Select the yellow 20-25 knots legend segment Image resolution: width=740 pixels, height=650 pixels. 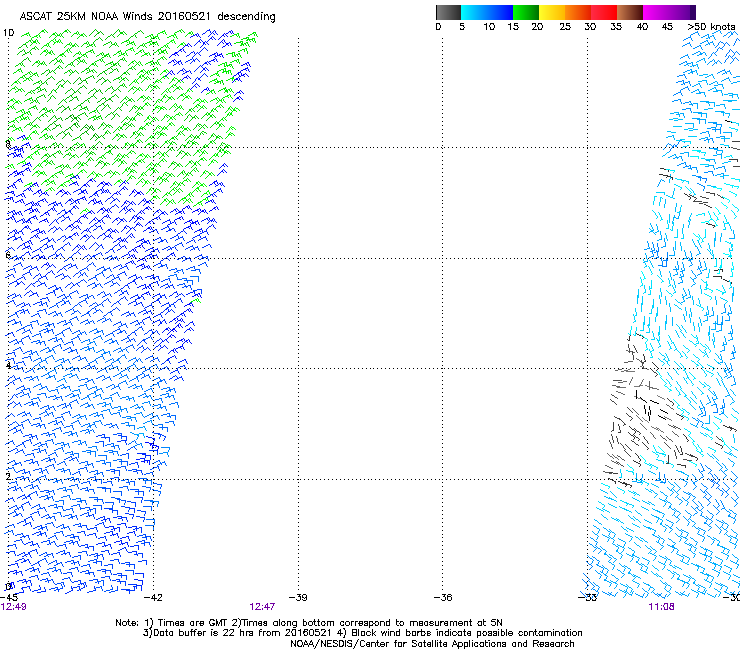552,12
